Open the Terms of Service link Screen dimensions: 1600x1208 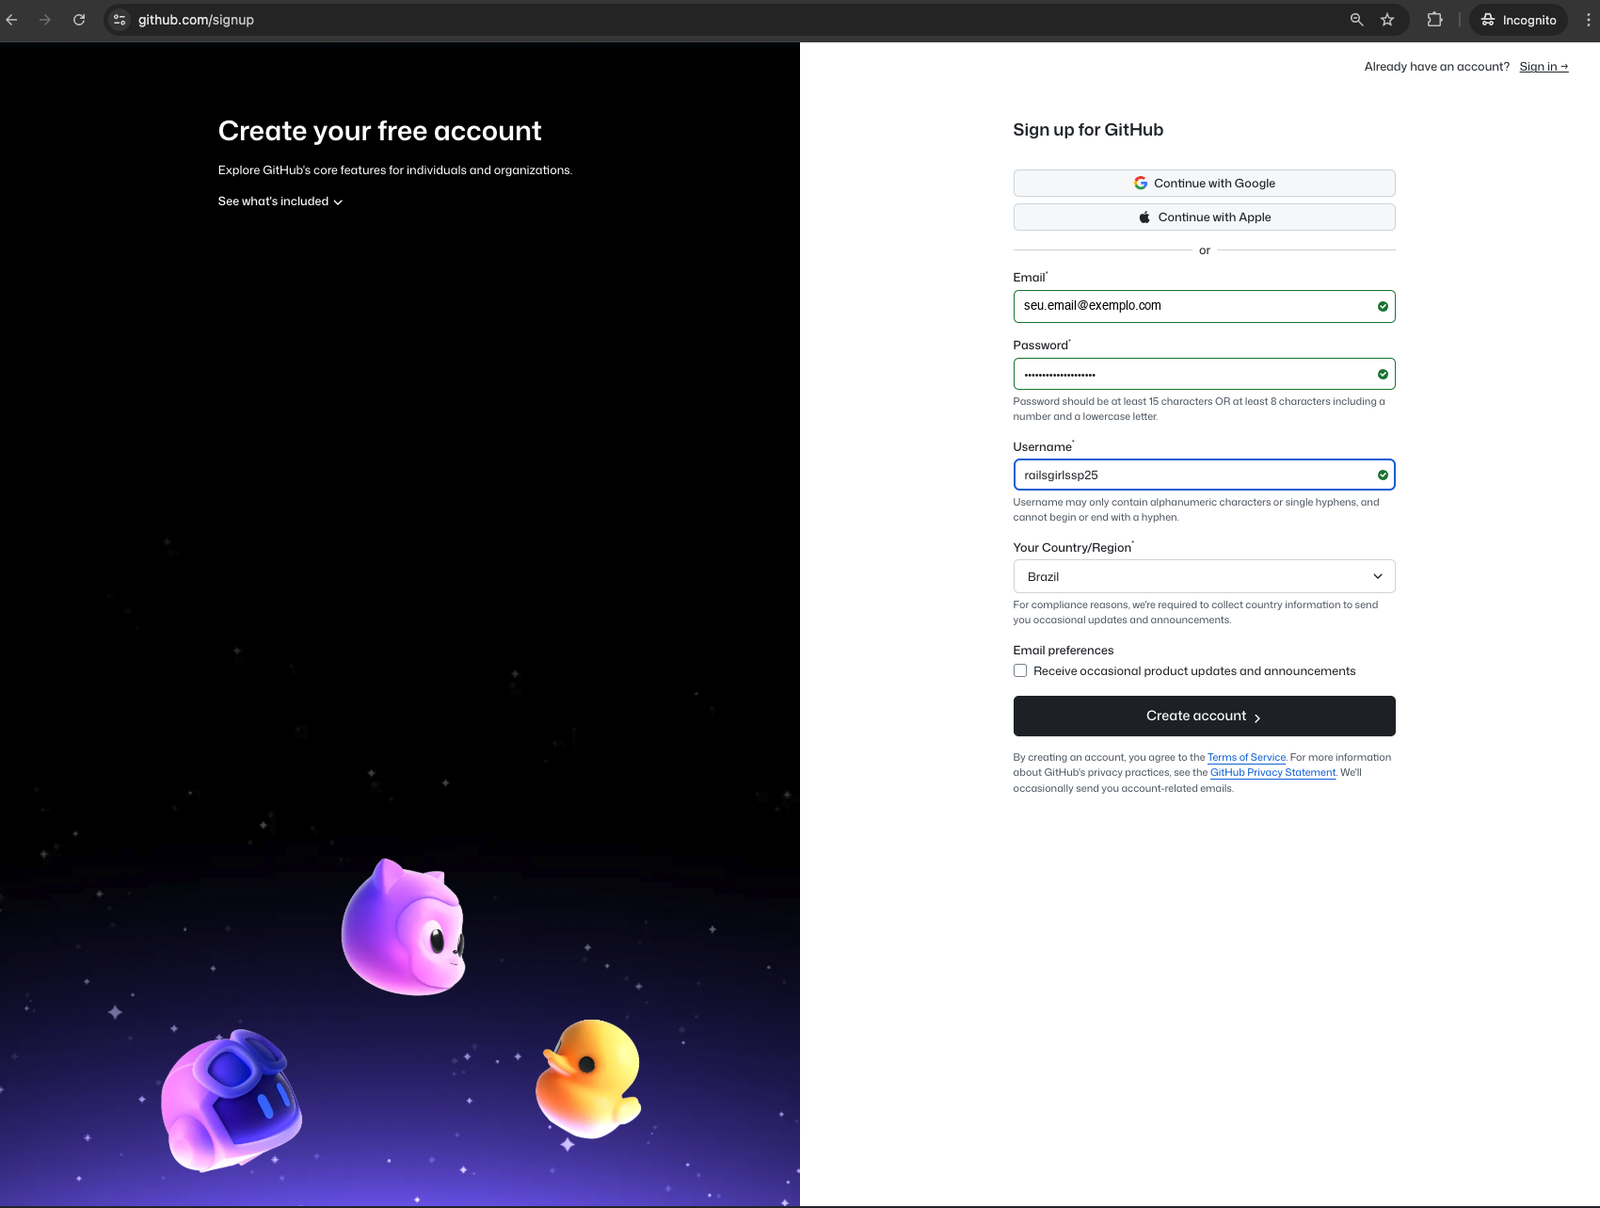(x=1246, y=758)
